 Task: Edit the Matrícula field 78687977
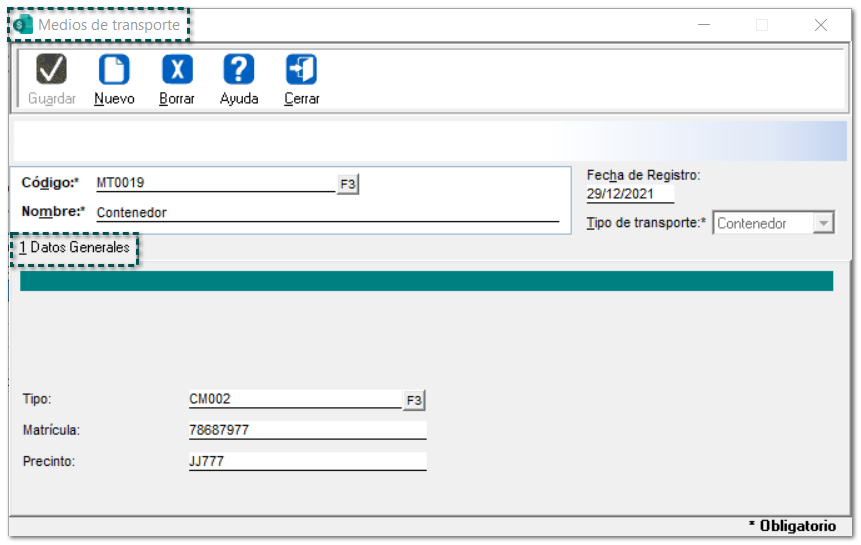pos(307,430)
